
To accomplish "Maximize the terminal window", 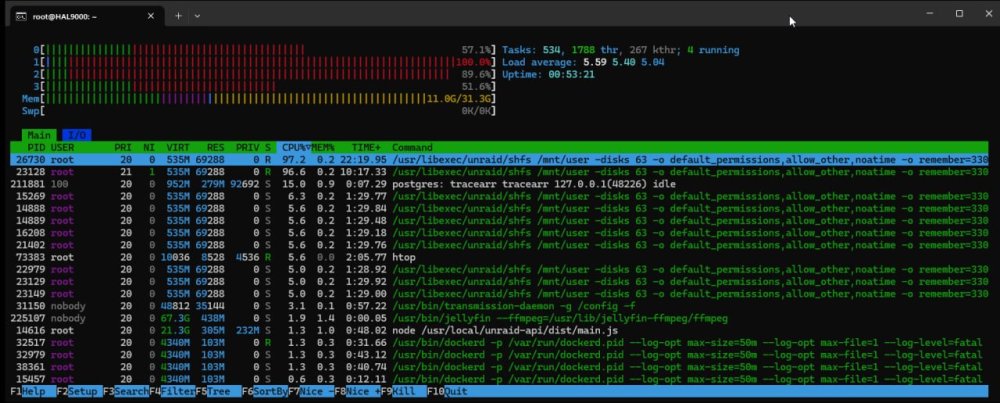I will point(959,13).
